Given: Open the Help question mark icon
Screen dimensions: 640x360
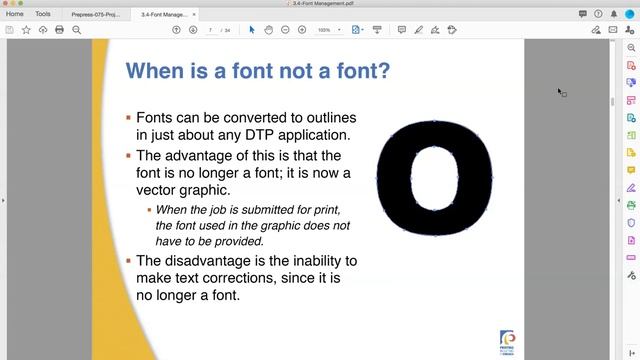Looking at the screenshot, I should 598,14.
